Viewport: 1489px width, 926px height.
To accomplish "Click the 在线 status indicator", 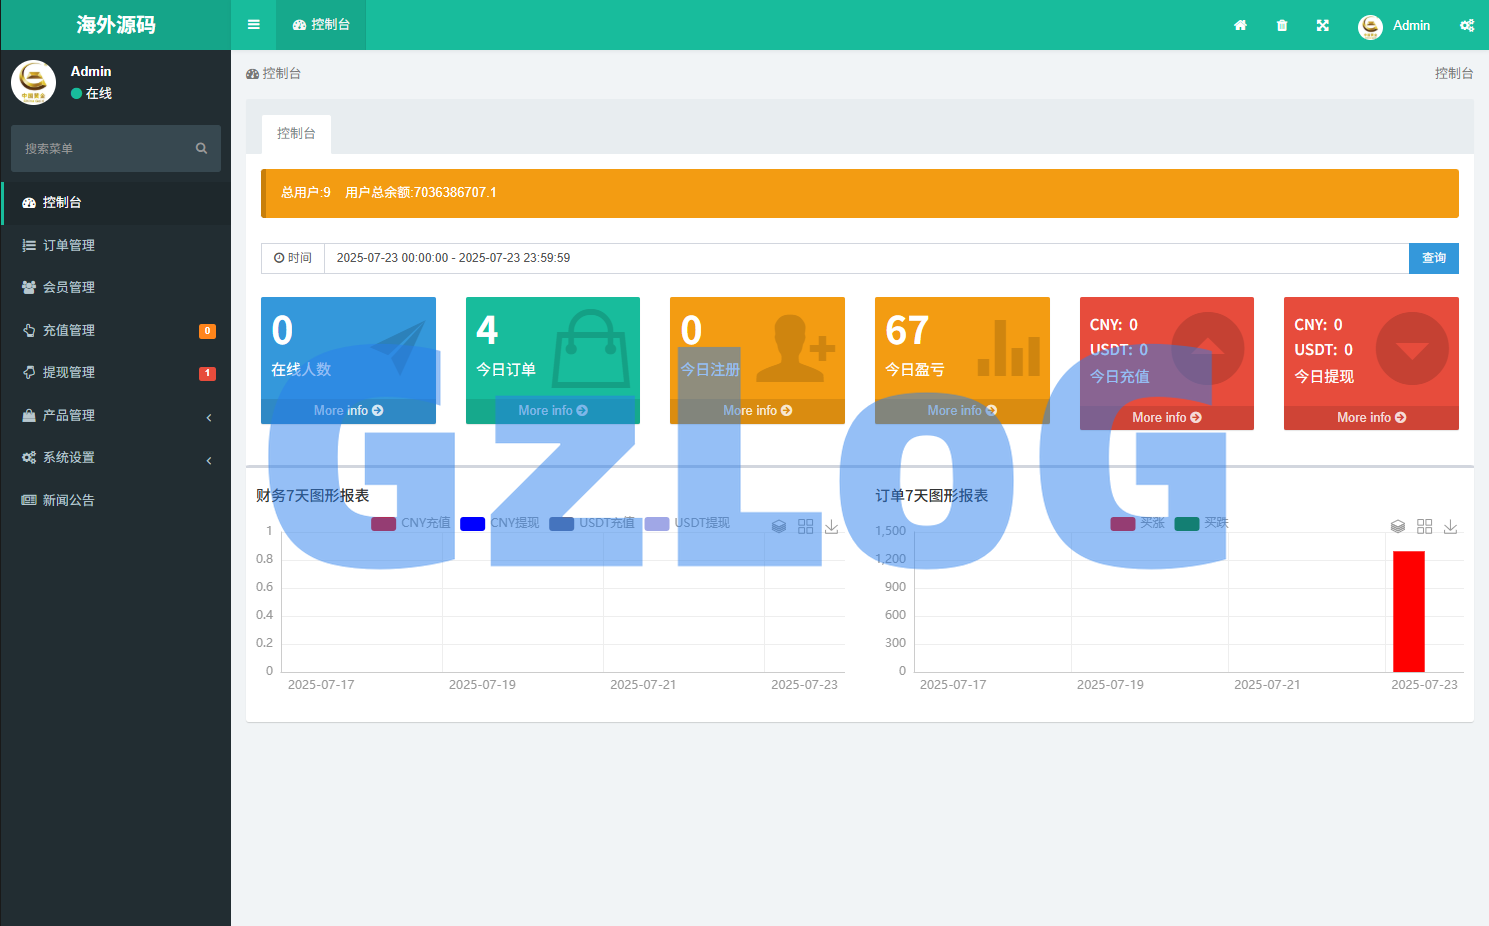I will [91, 93].
